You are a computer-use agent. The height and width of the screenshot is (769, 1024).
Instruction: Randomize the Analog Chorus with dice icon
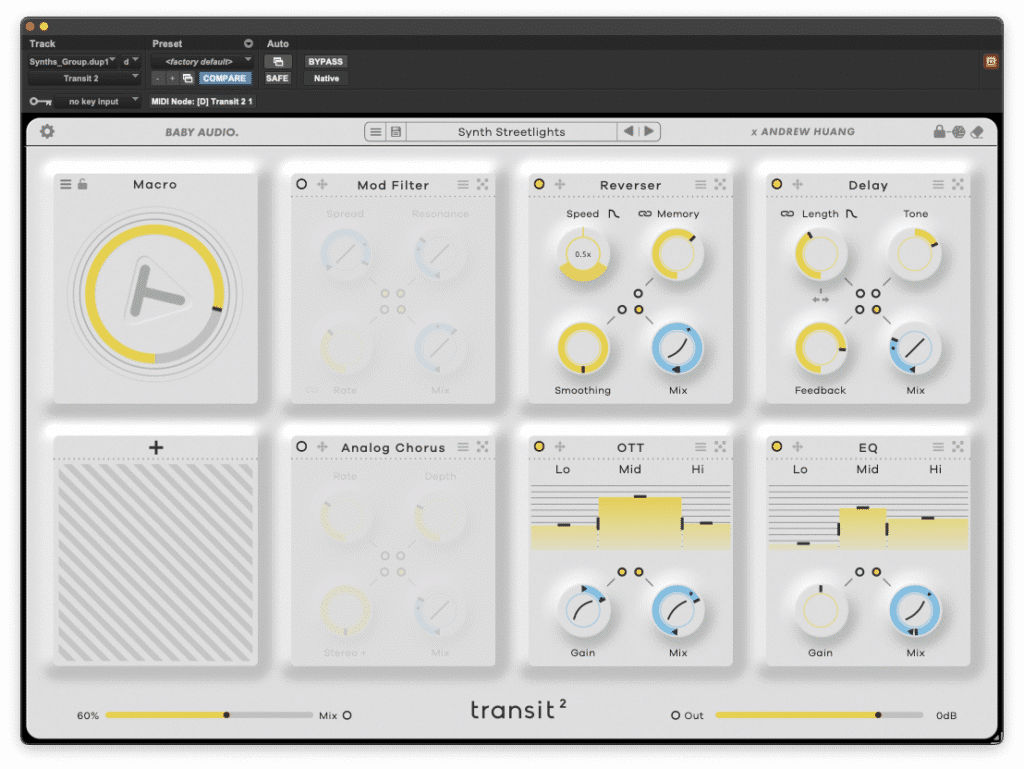point(483,447)
